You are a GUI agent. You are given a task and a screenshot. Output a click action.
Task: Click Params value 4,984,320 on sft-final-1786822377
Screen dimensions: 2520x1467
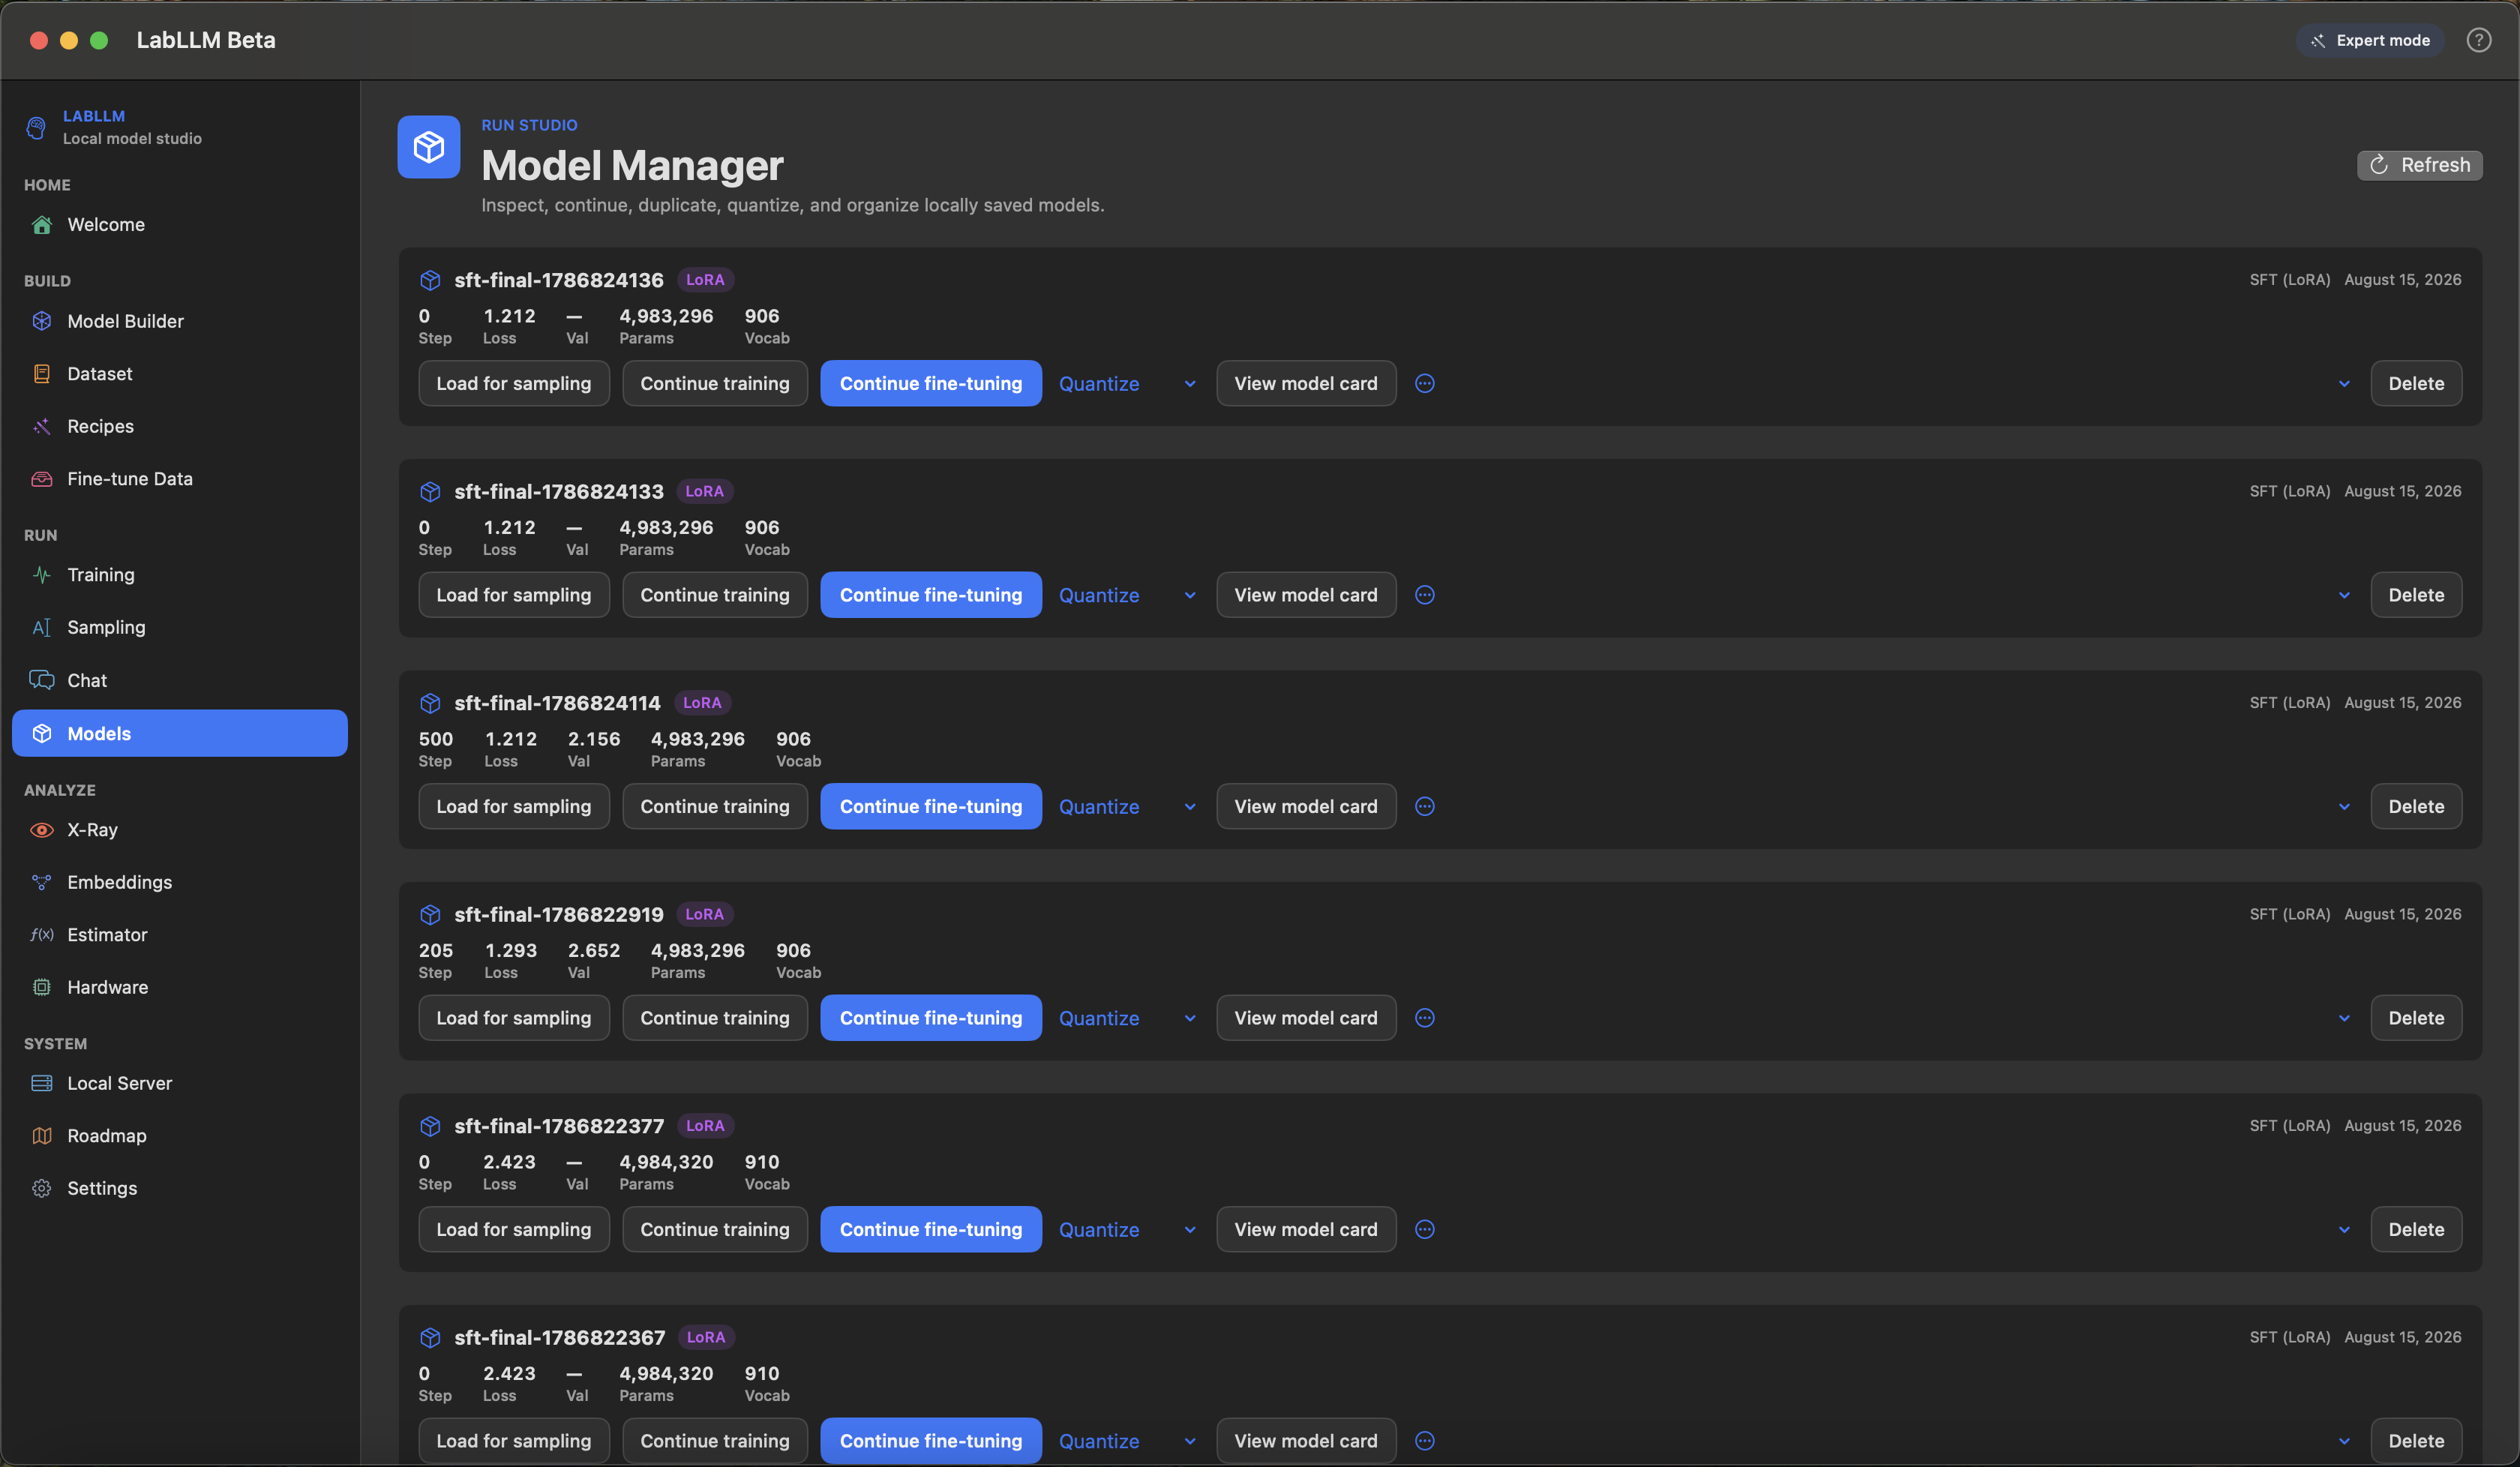[x=666, y=1162]
